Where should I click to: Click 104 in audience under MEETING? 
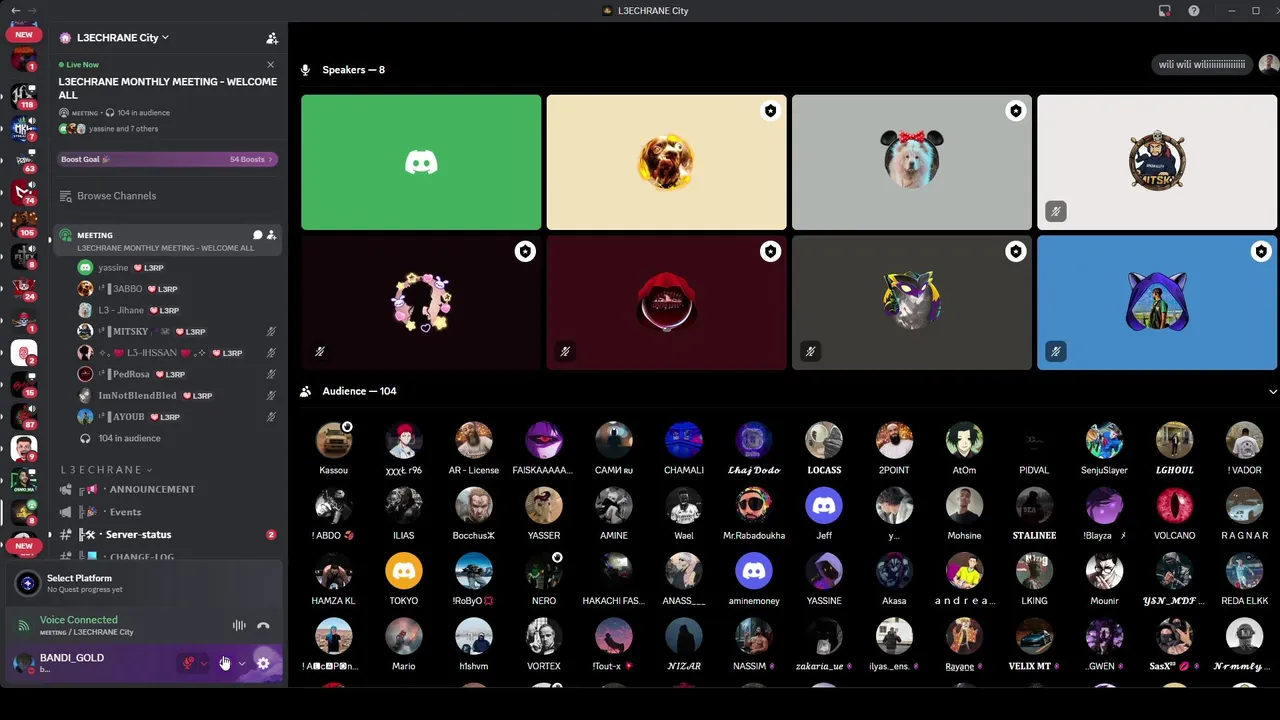pos(129,438)
